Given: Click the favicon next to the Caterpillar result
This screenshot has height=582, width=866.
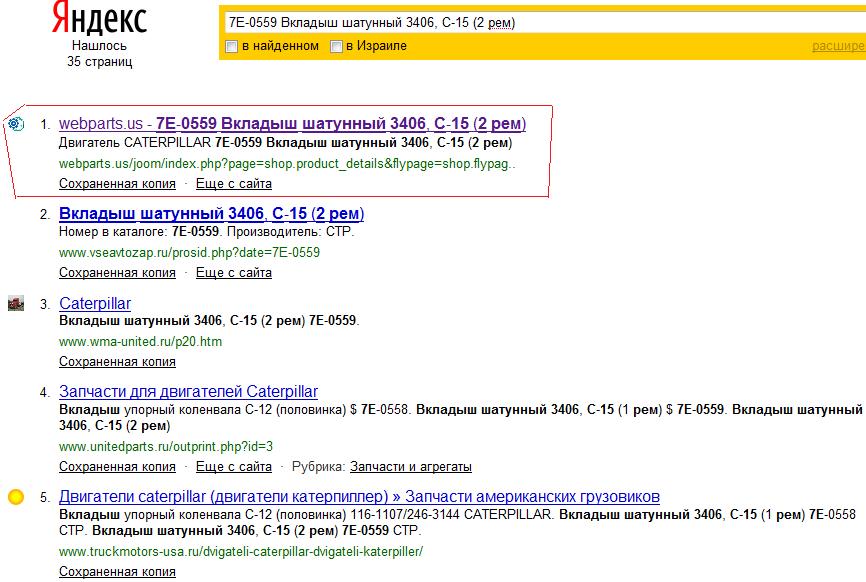Looking at the screenshot, I should (x=16, y=303).
